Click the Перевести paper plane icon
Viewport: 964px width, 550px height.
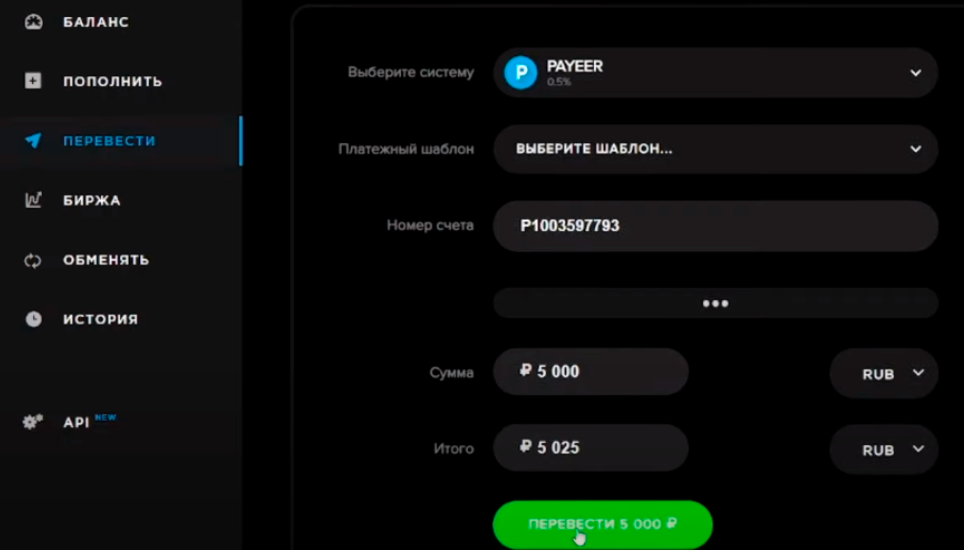pyautogui.click(x=33, y=140)
